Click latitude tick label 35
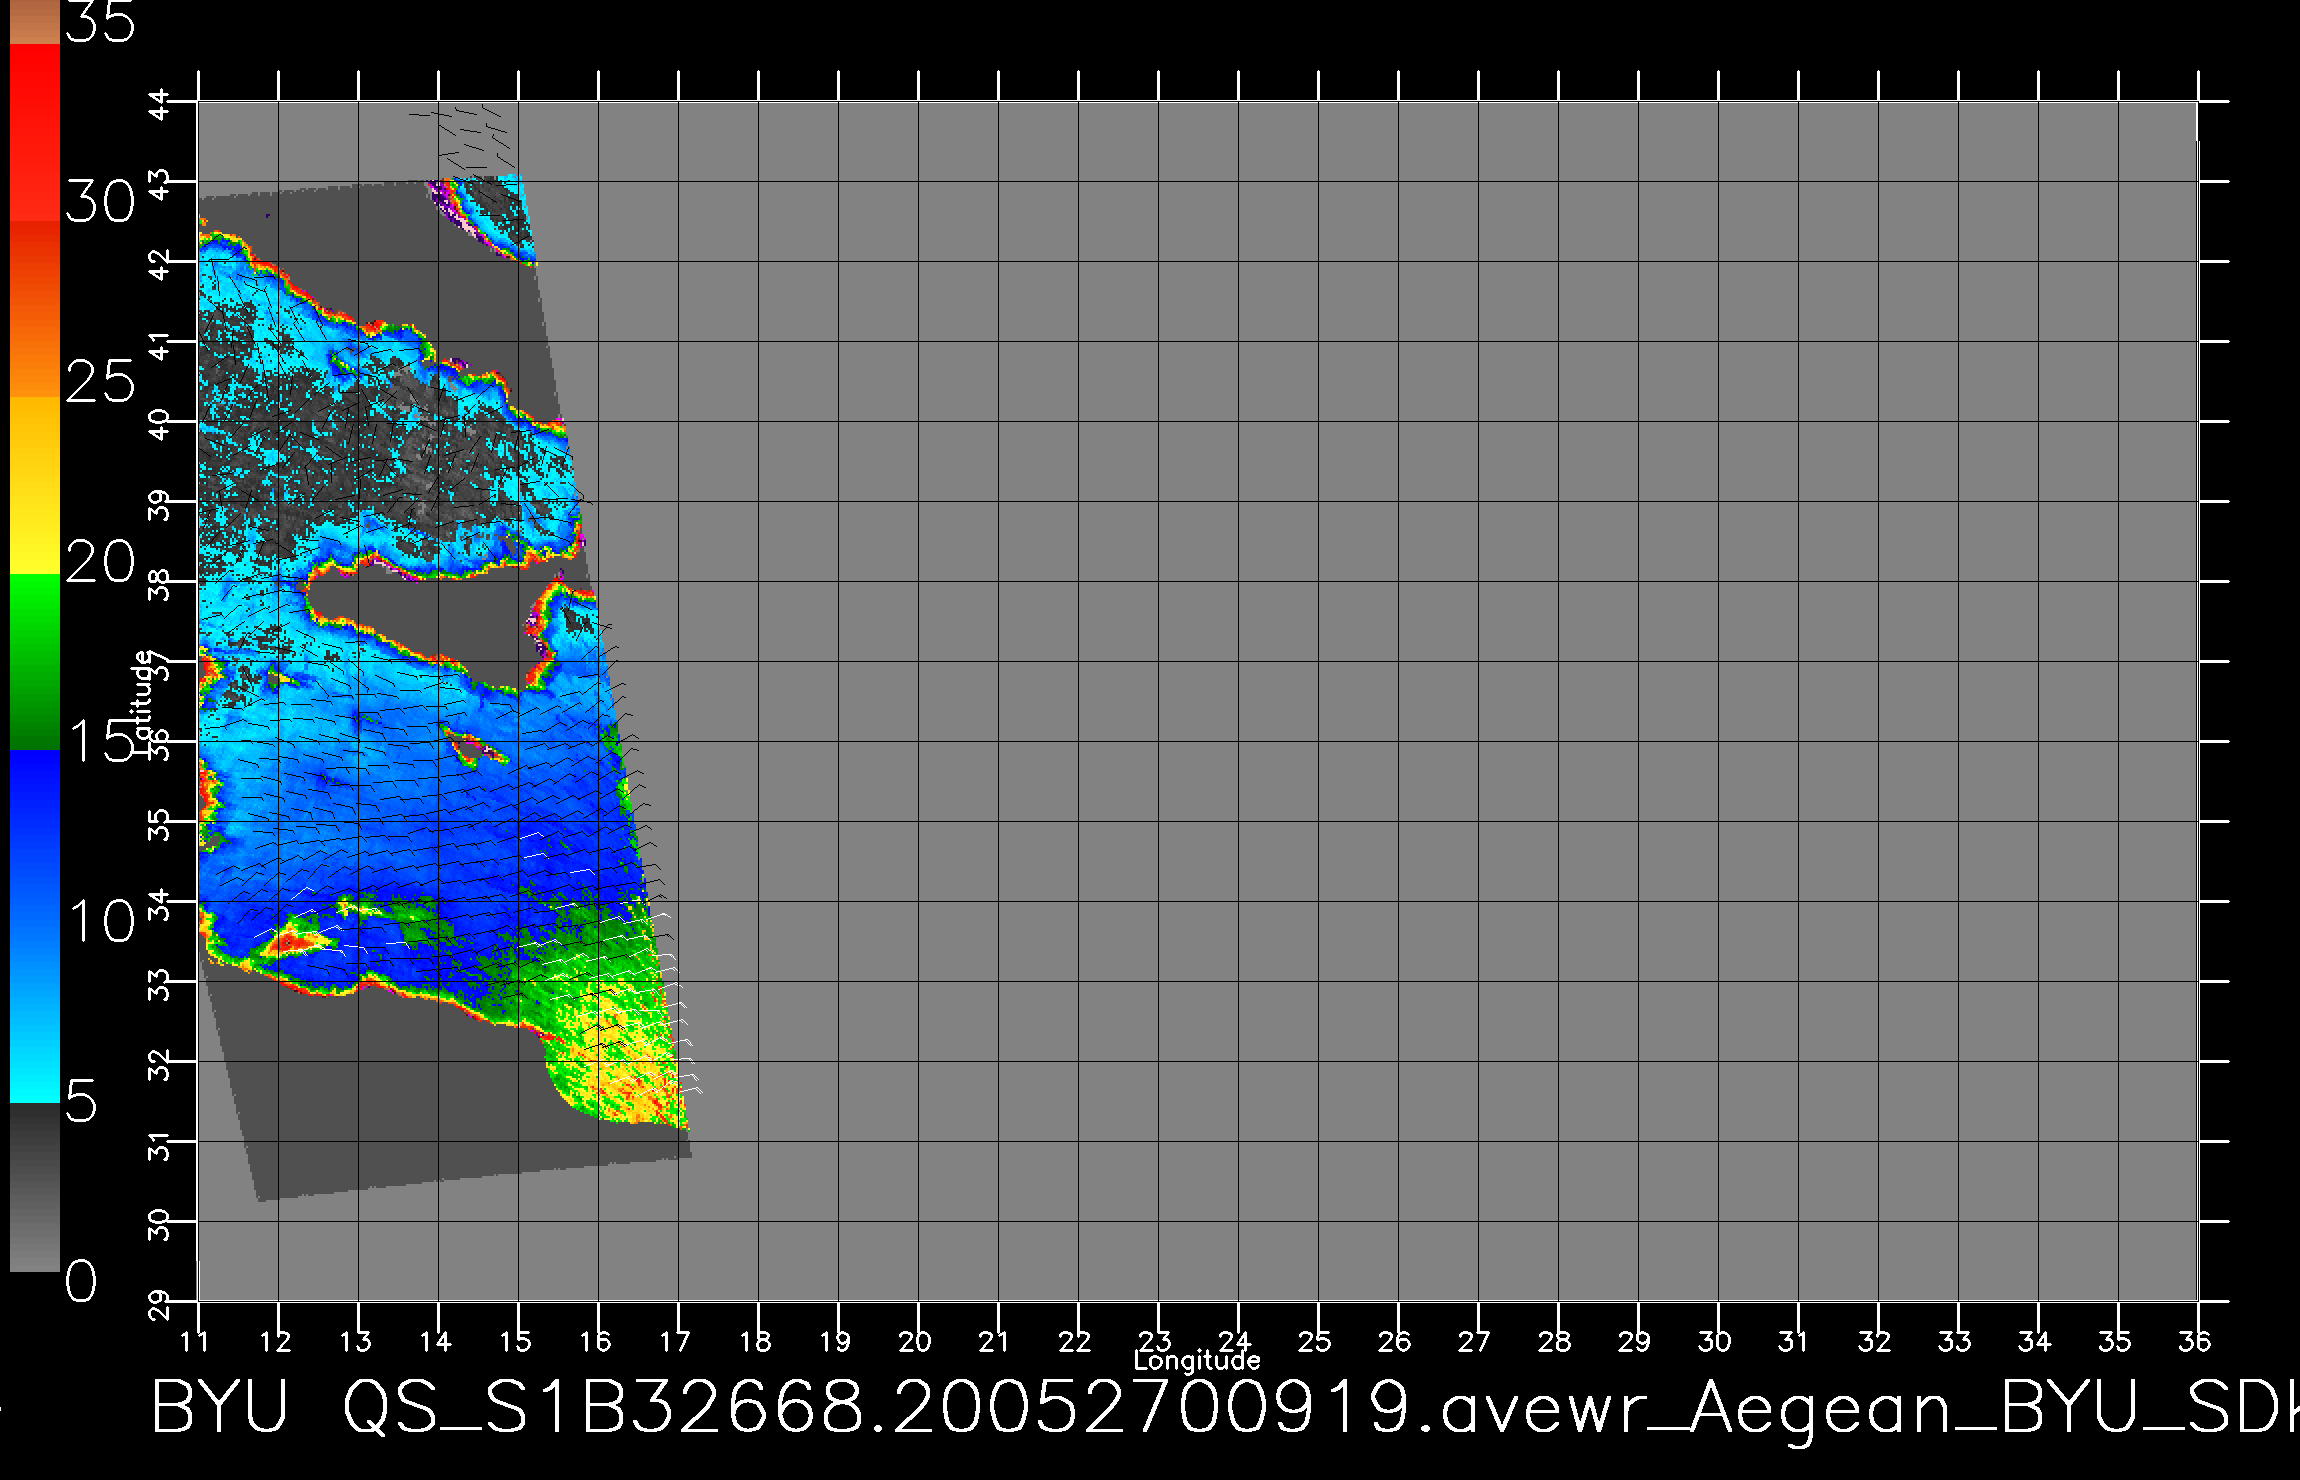2300x1480 pixels. (x=160, y=824)
